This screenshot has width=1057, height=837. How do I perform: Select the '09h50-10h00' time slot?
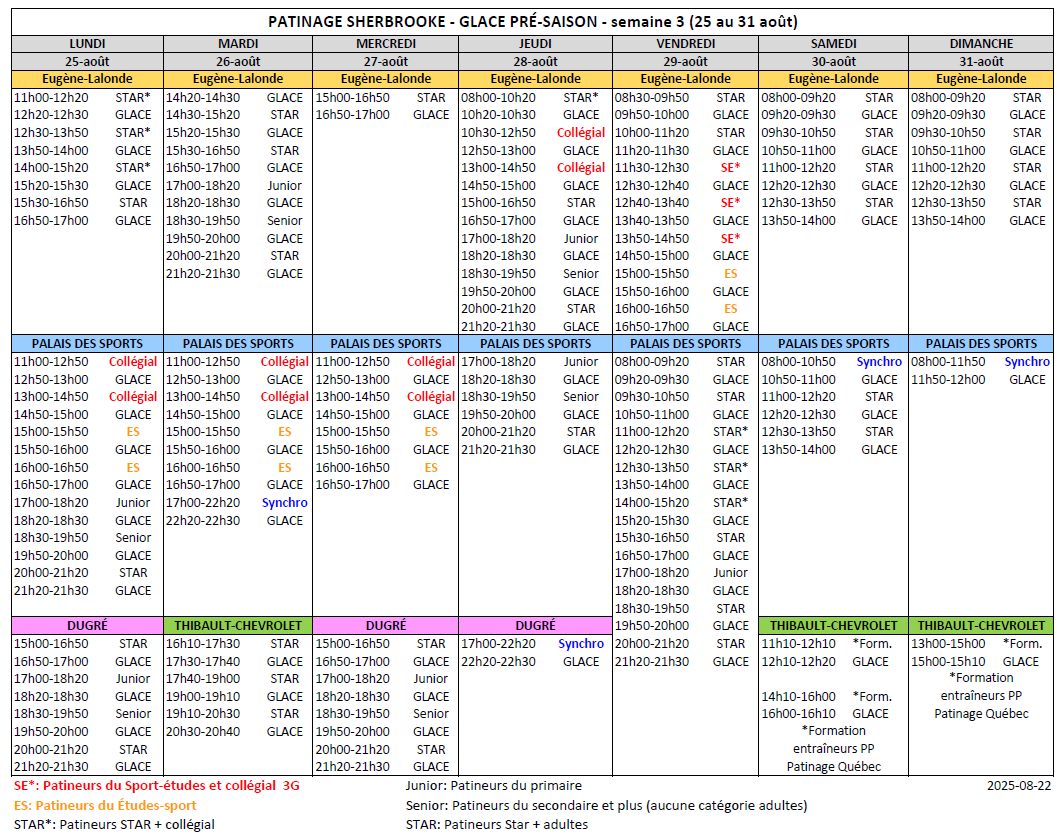point(652,115)
